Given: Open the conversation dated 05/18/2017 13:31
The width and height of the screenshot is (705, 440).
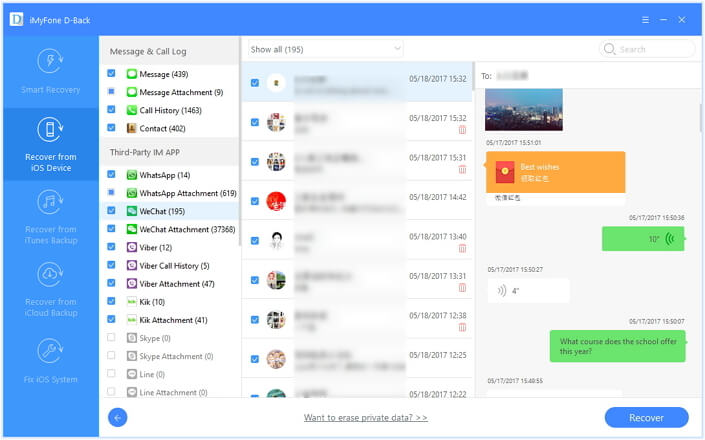Looking at the screenshot, I should click(x=357, y=280).
